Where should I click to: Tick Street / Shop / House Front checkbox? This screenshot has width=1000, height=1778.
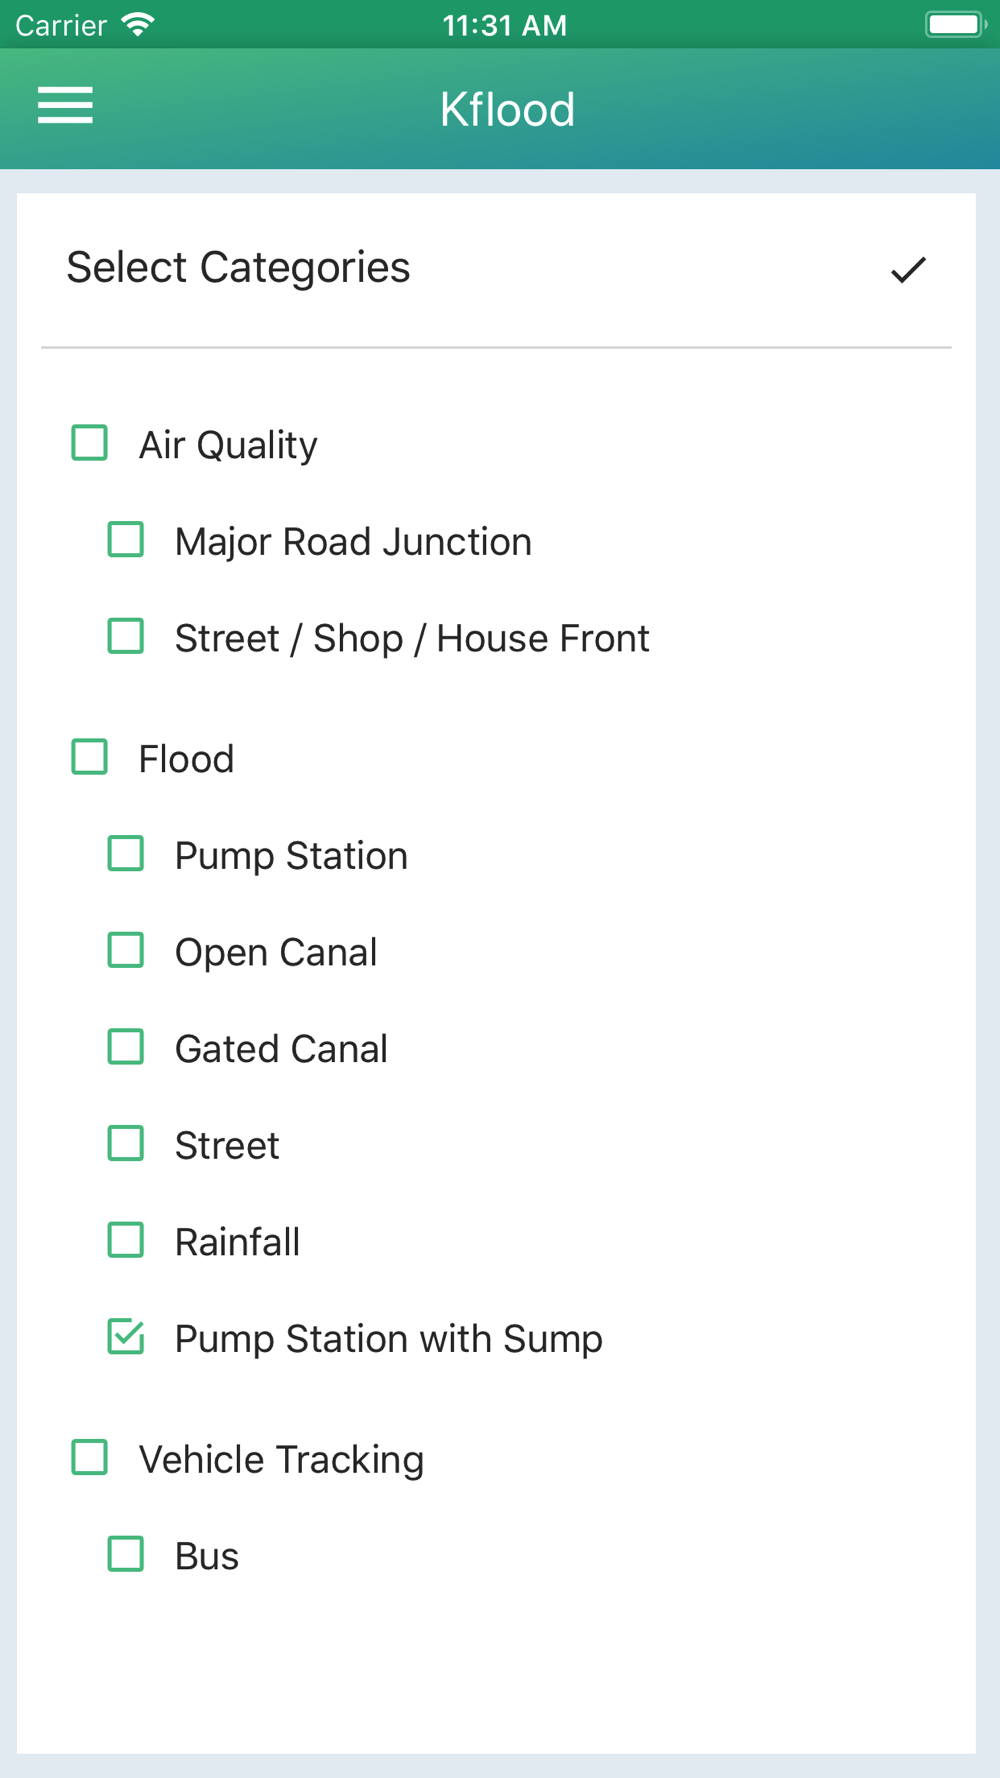click(x=126, y=636)
